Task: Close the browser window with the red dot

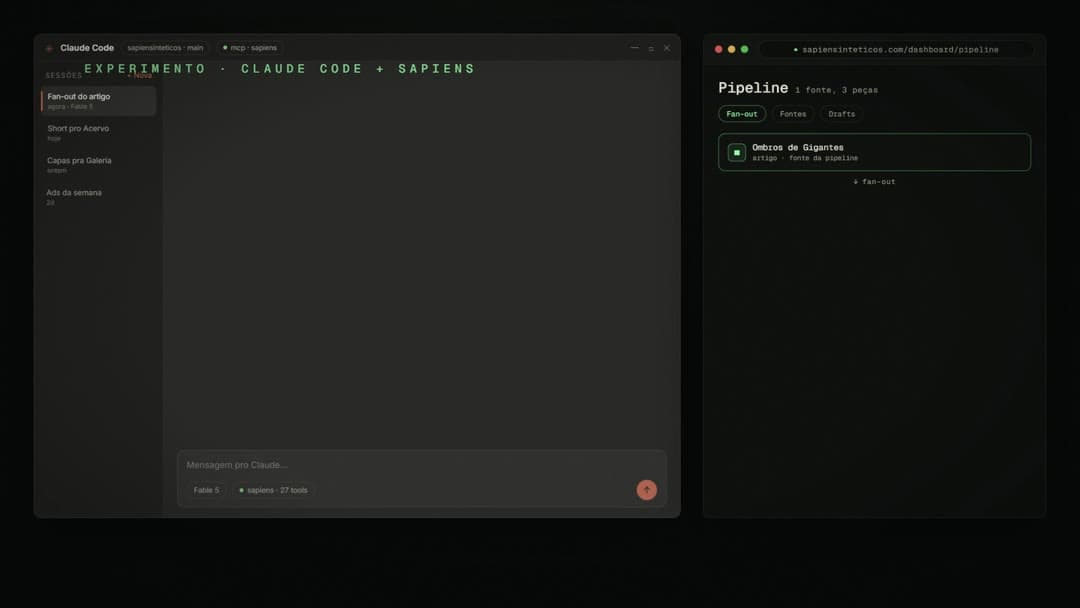Action: click(718, 50)
